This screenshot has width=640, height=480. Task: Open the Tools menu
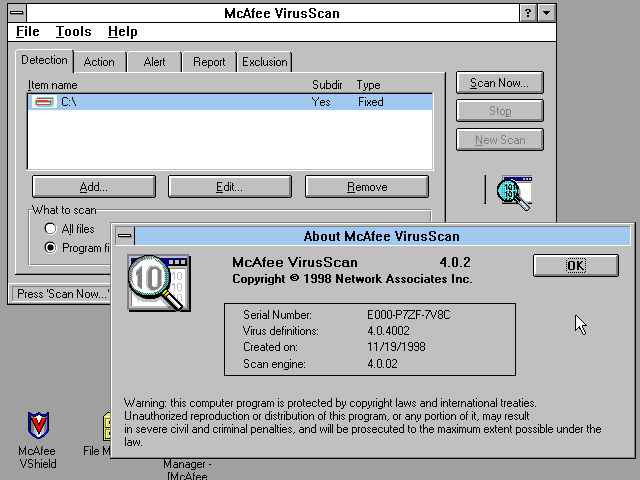pos(73,31)
